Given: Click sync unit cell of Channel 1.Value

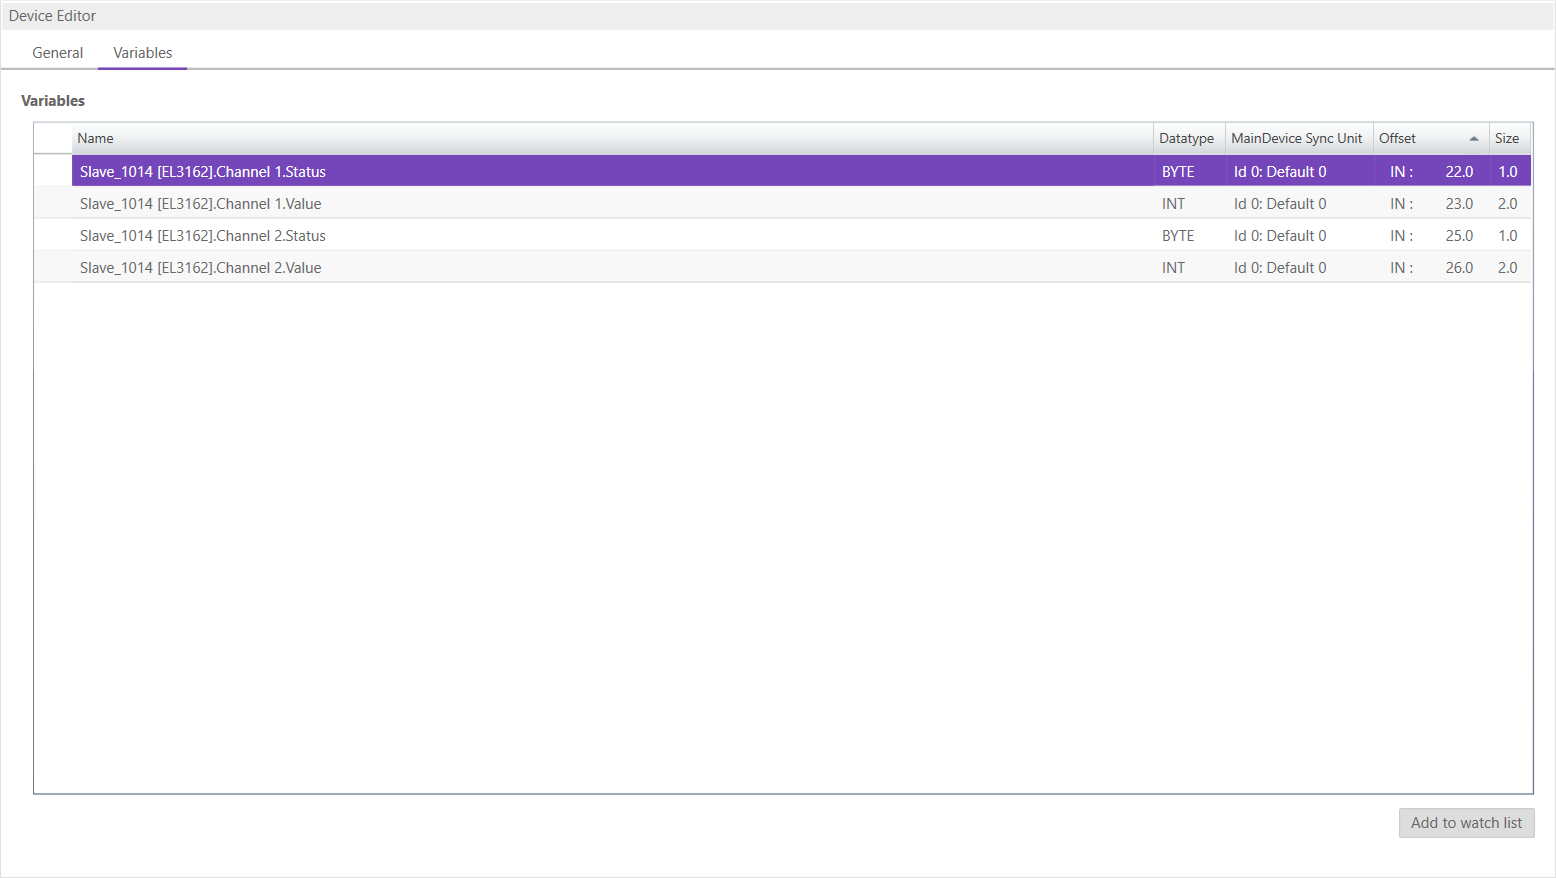Looking at the screenshot, I should tap(1280, 204).
